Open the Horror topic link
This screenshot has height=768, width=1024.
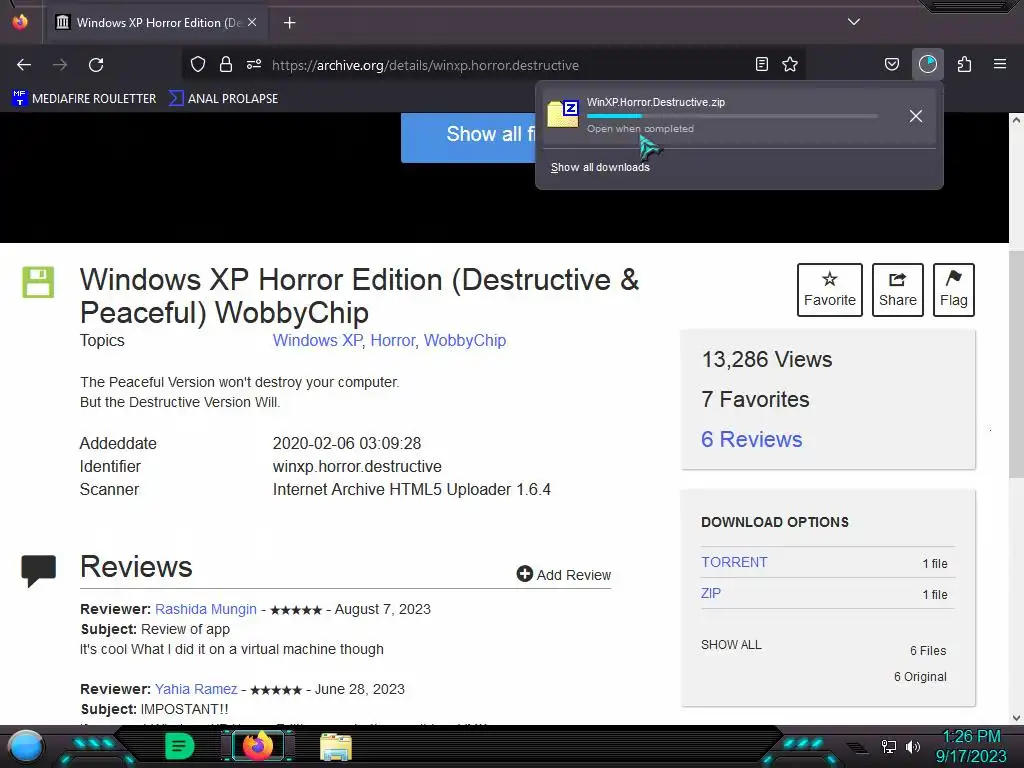click(392, 340)
